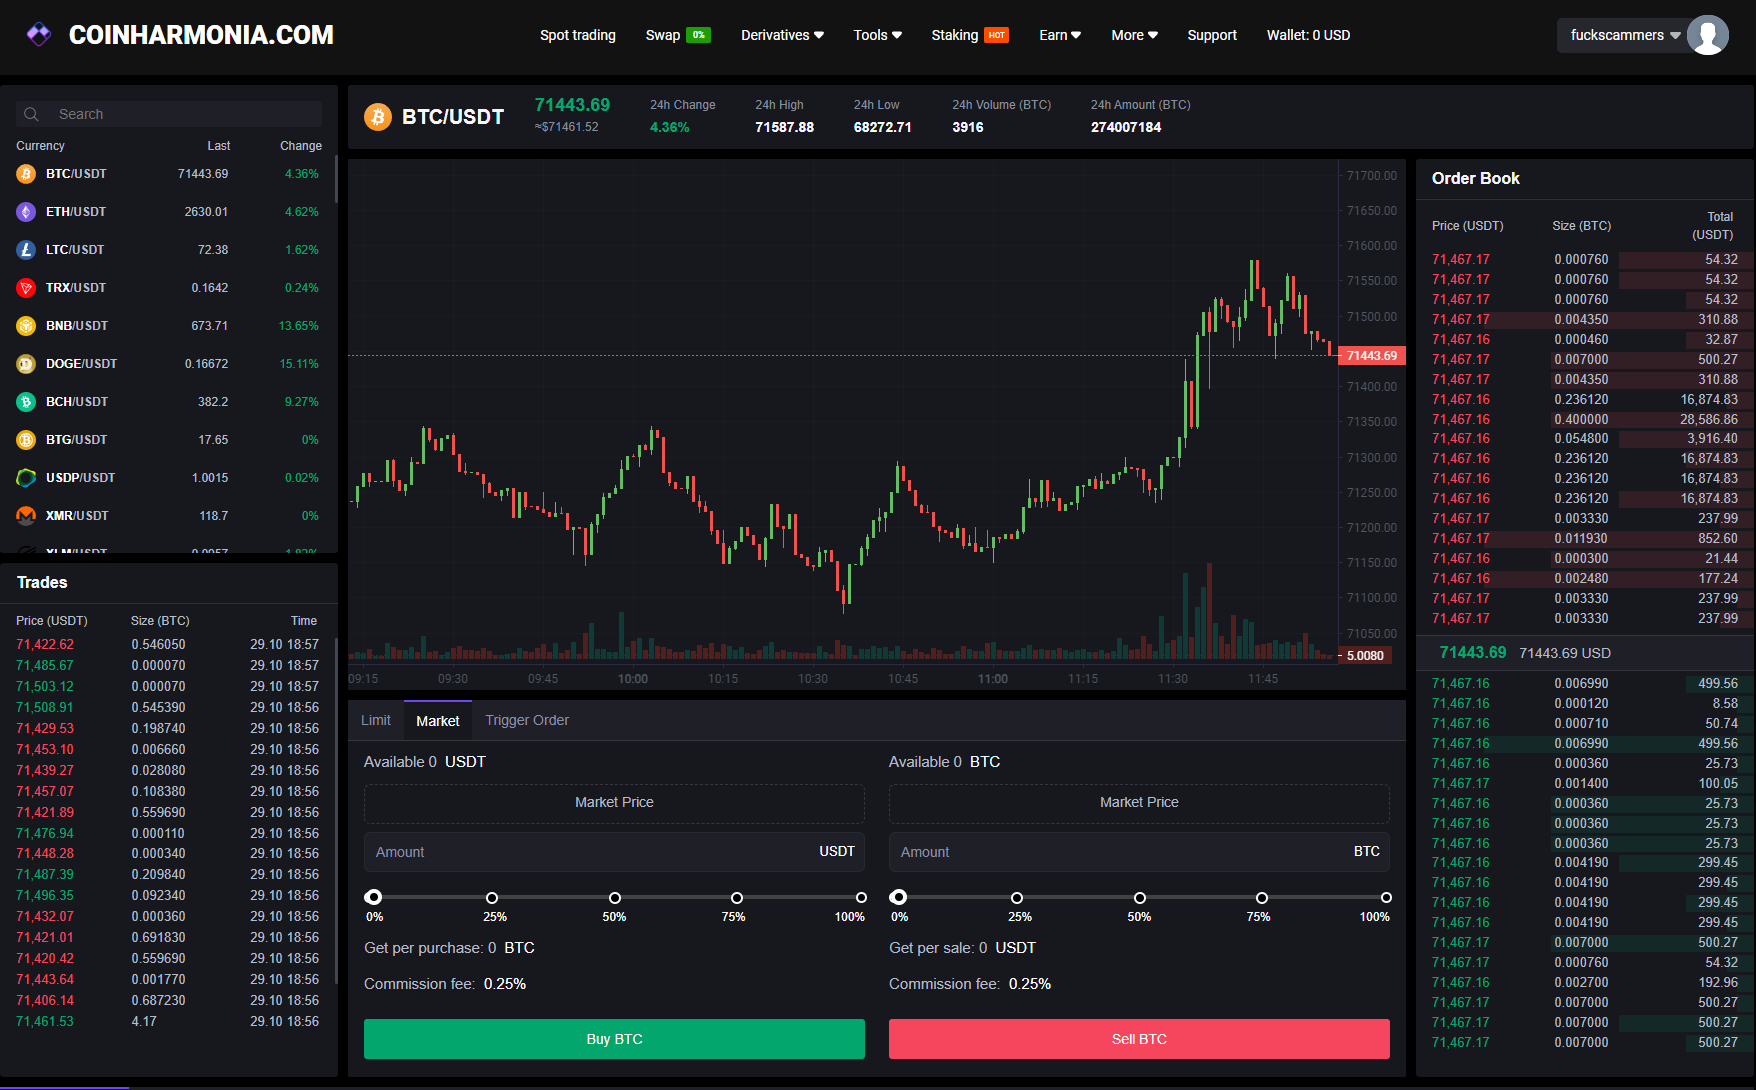Click the 28,586.86 order book total
Screen dimensions: 1756x1090
1709,420
